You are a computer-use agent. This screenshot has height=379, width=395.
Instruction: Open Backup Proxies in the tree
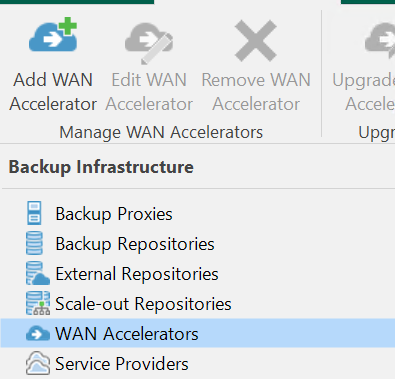tap(114, 214)
